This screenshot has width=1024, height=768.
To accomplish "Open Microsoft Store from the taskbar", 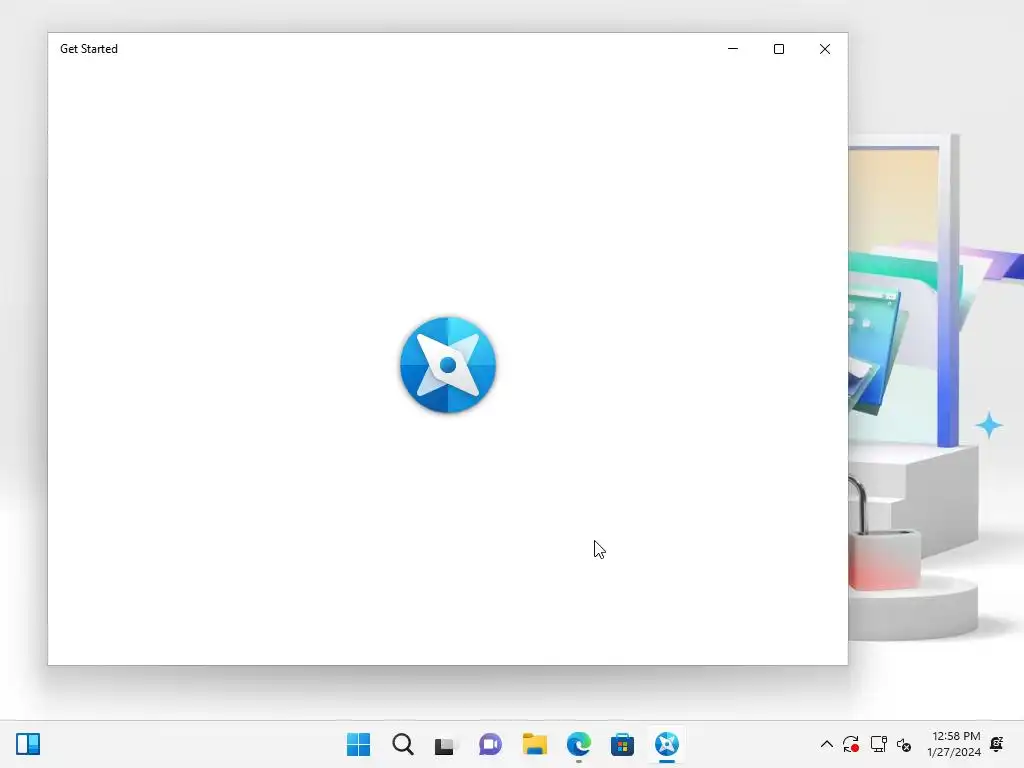I will 622,744.
